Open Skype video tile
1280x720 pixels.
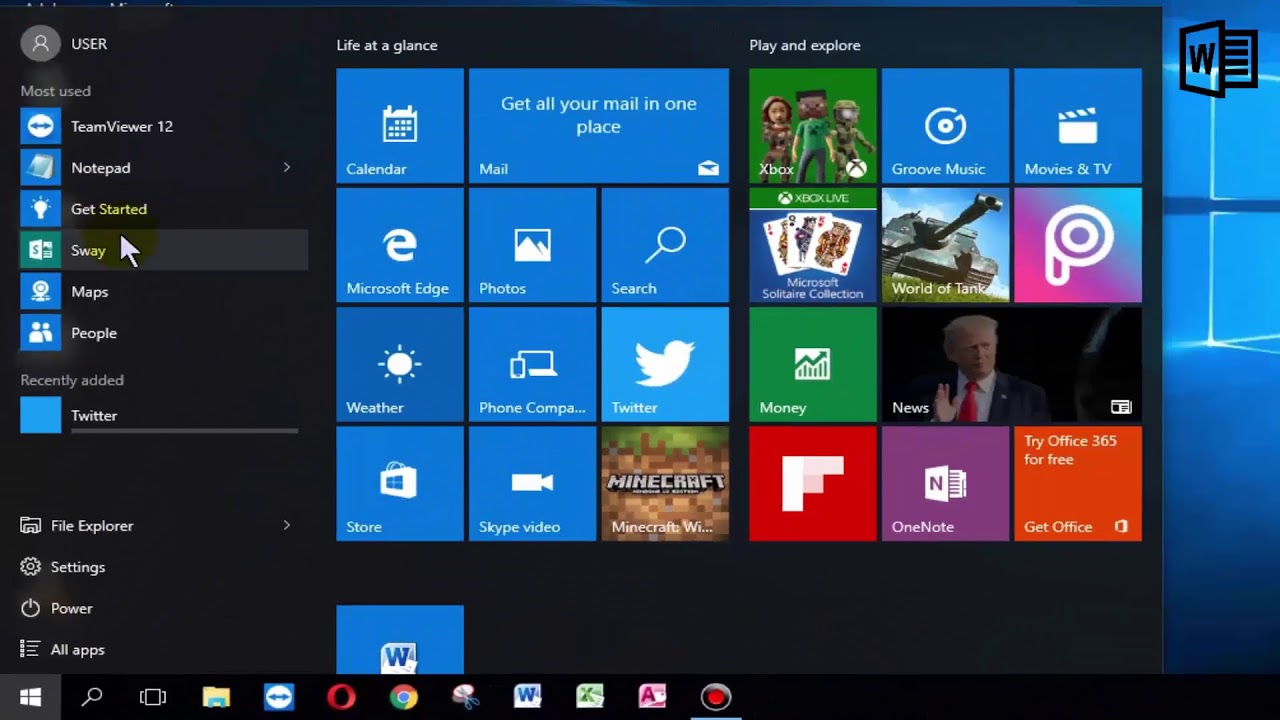click(532, 484)
